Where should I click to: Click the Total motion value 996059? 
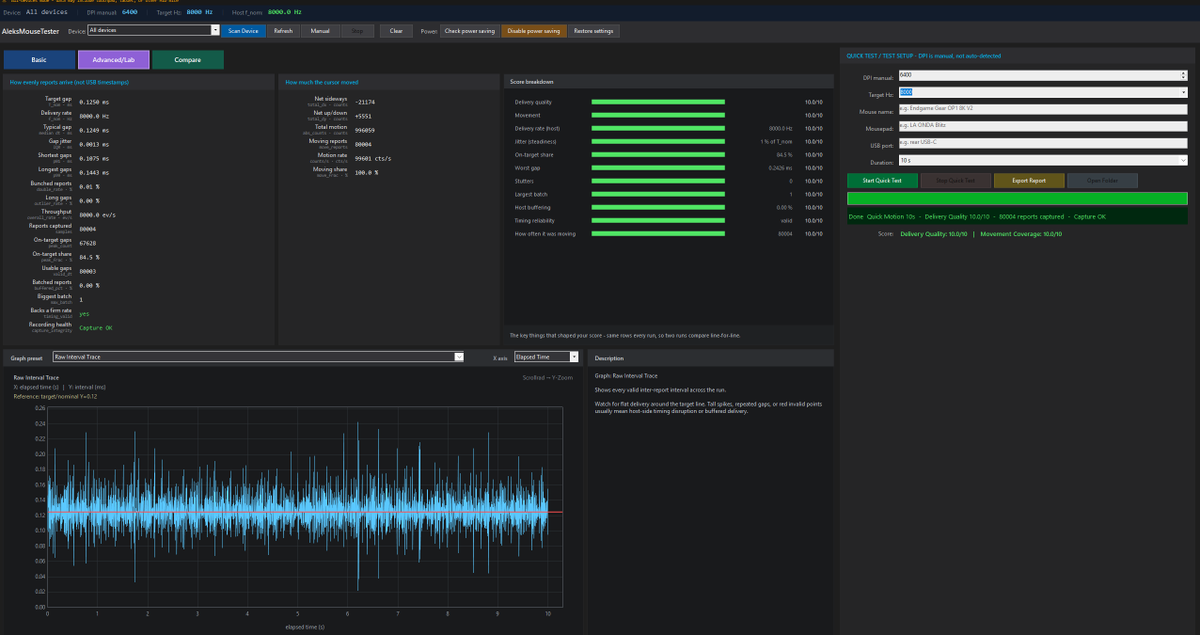pos(365,130)
